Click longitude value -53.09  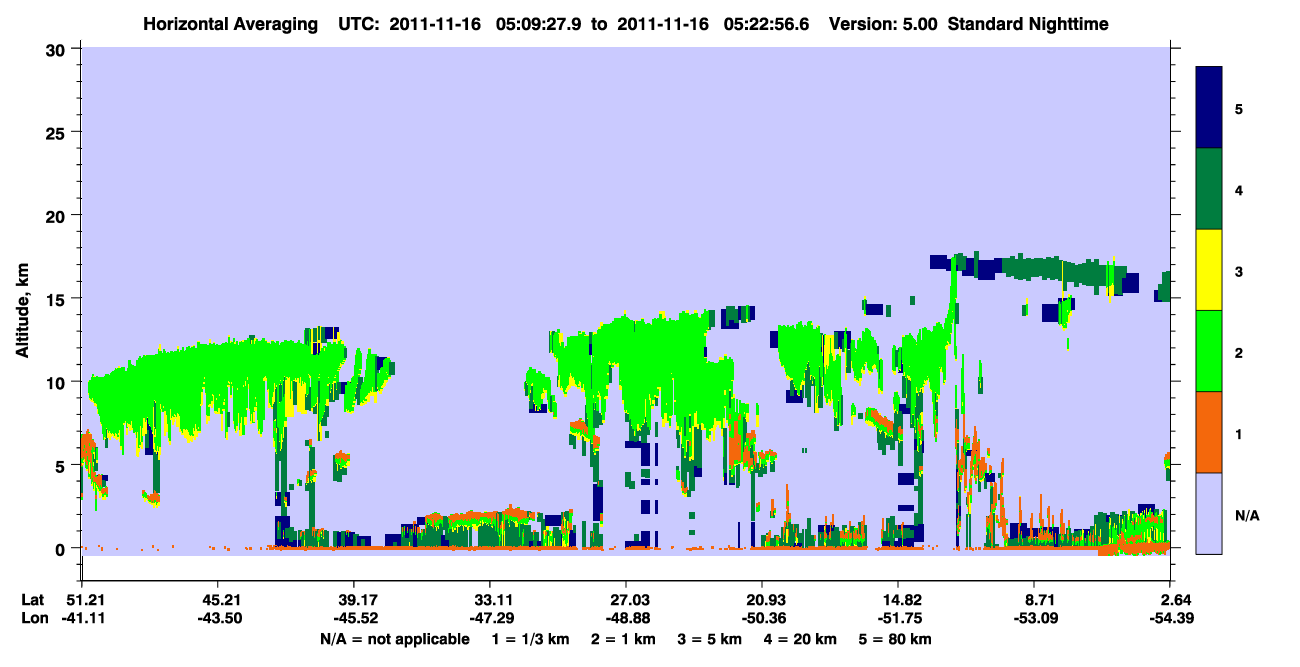pos(1035,618)
